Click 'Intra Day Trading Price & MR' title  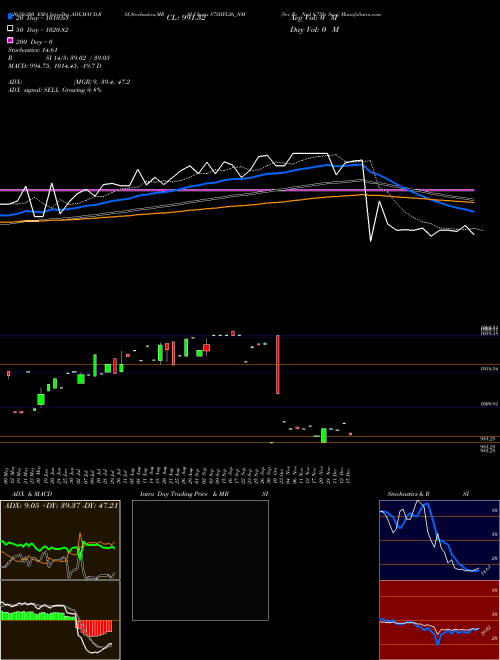pos(184,494)
